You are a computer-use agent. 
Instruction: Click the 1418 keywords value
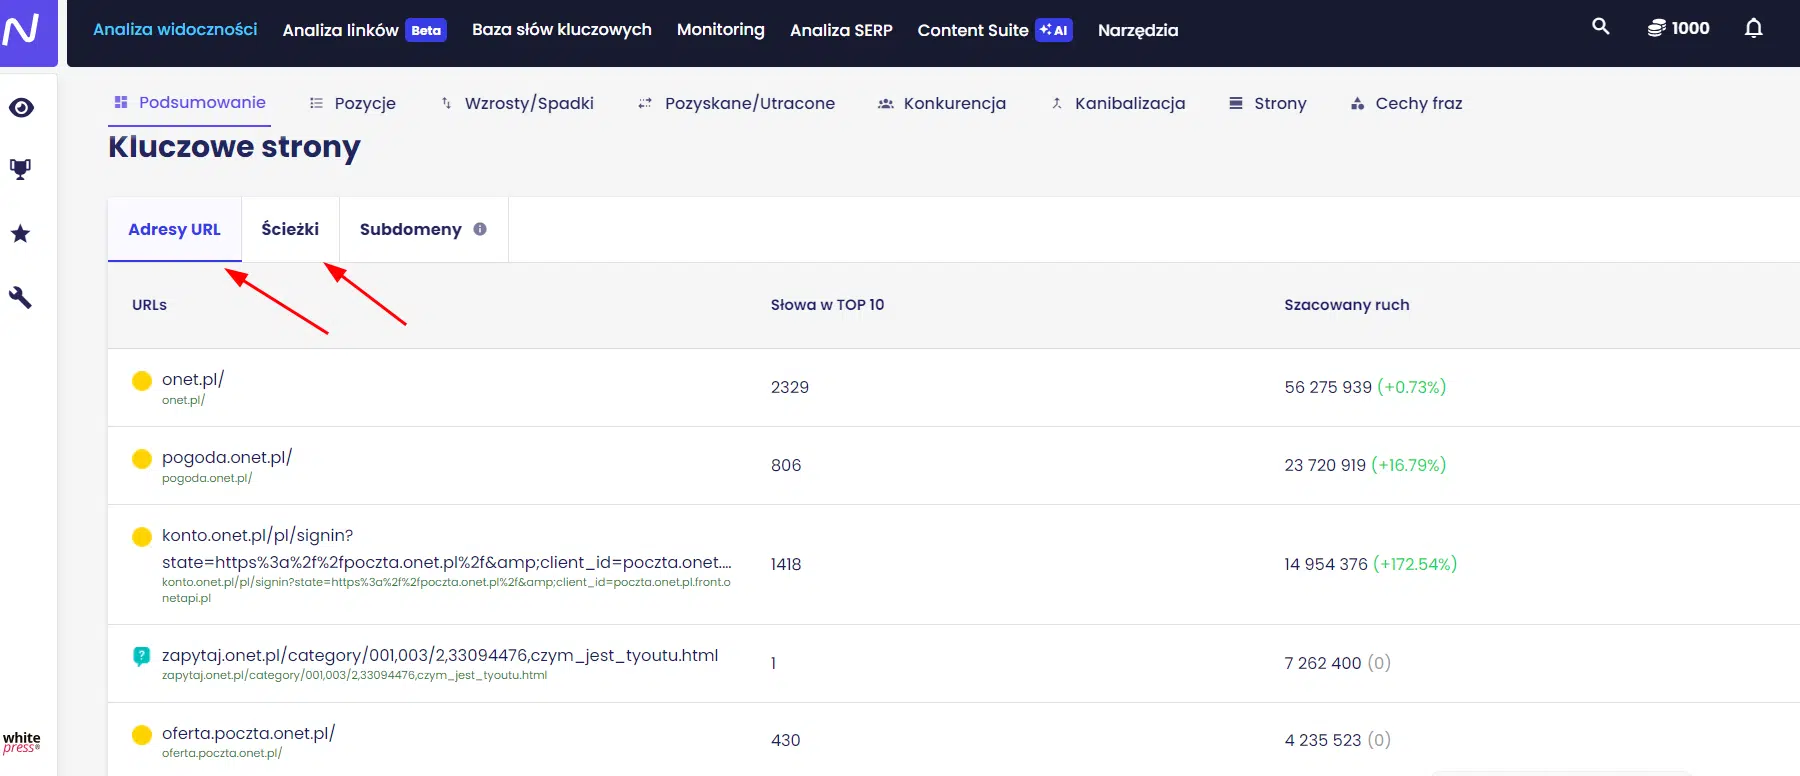tap(786, 564)
